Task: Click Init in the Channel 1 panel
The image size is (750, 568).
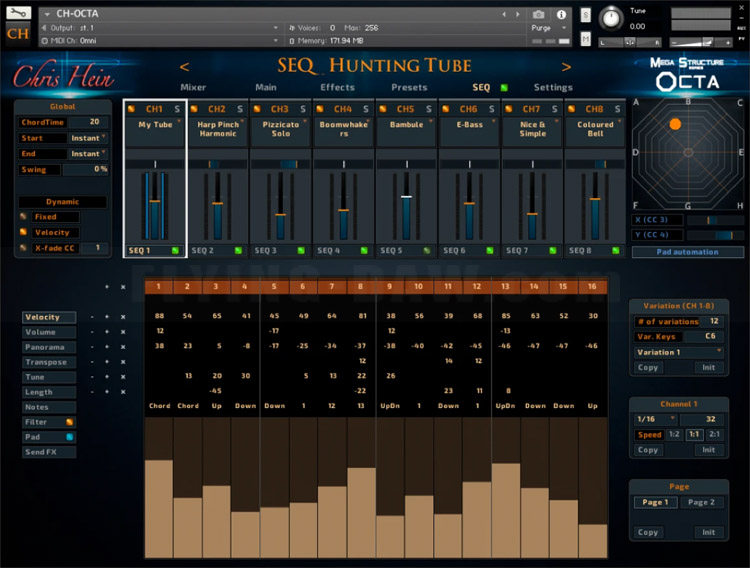Action: point(708,450)
